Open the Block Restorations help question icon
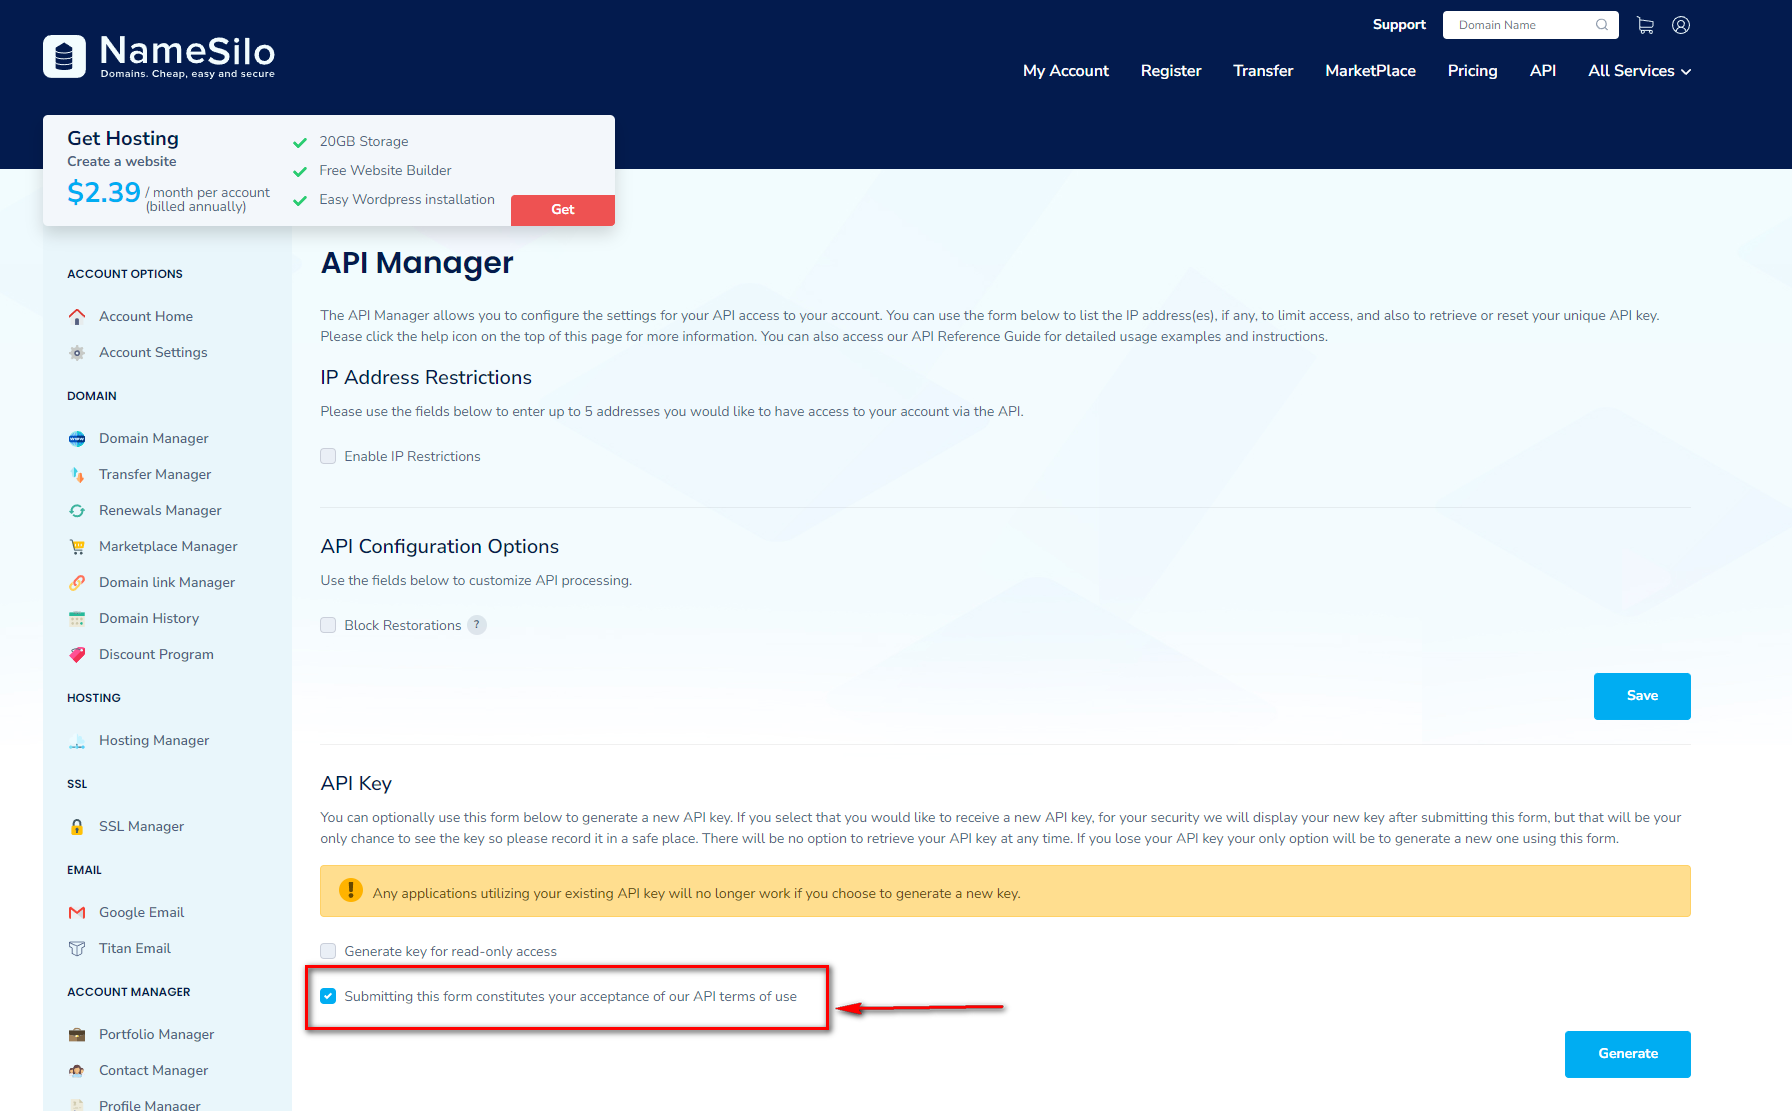This screenshot has height=1111, width=1792. point(477,625)
